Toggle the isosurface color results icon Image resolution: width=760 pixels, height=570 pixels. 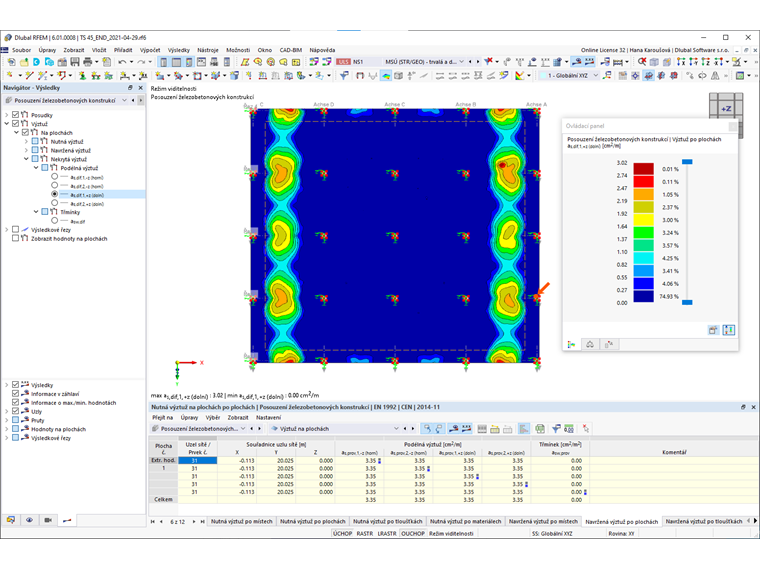pyautogui.click(x=386, y=76)
